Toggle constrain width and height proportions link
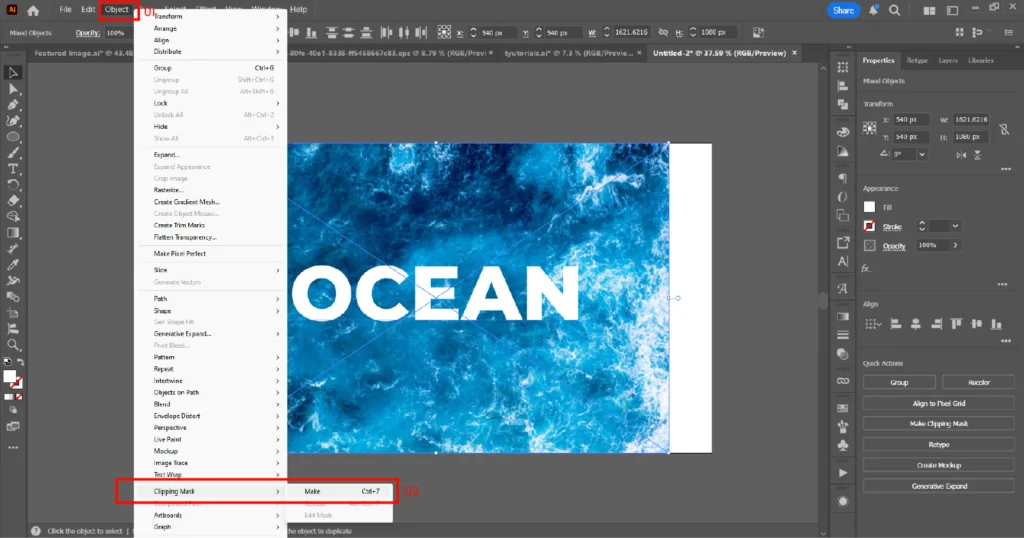This screenshot has height=538, width=1024. click(x=1004, y=129)
